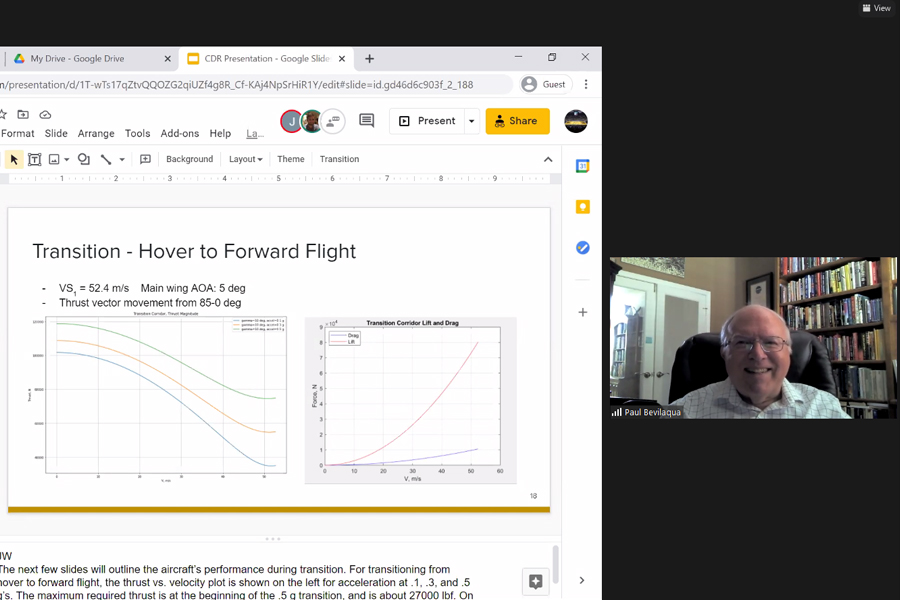This screenshot has height=600, width=900.
Task: Expand the line tool options arrow
Action: click(122, 159)
